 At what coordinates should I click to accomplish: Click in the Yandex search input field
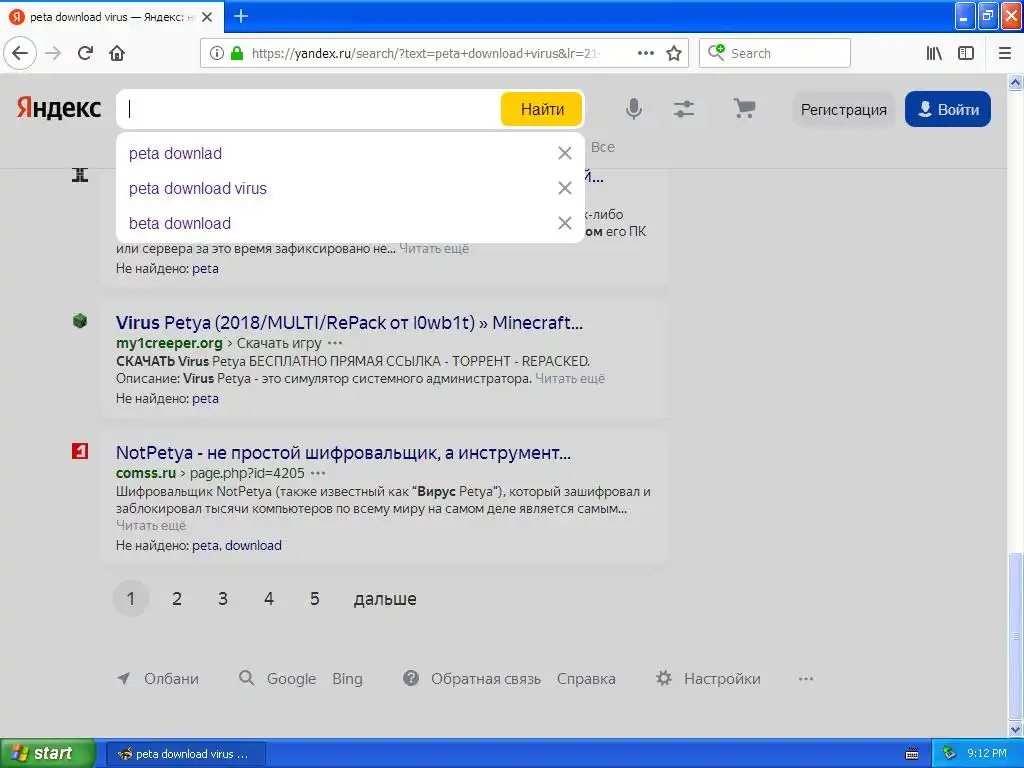[308, 109]
